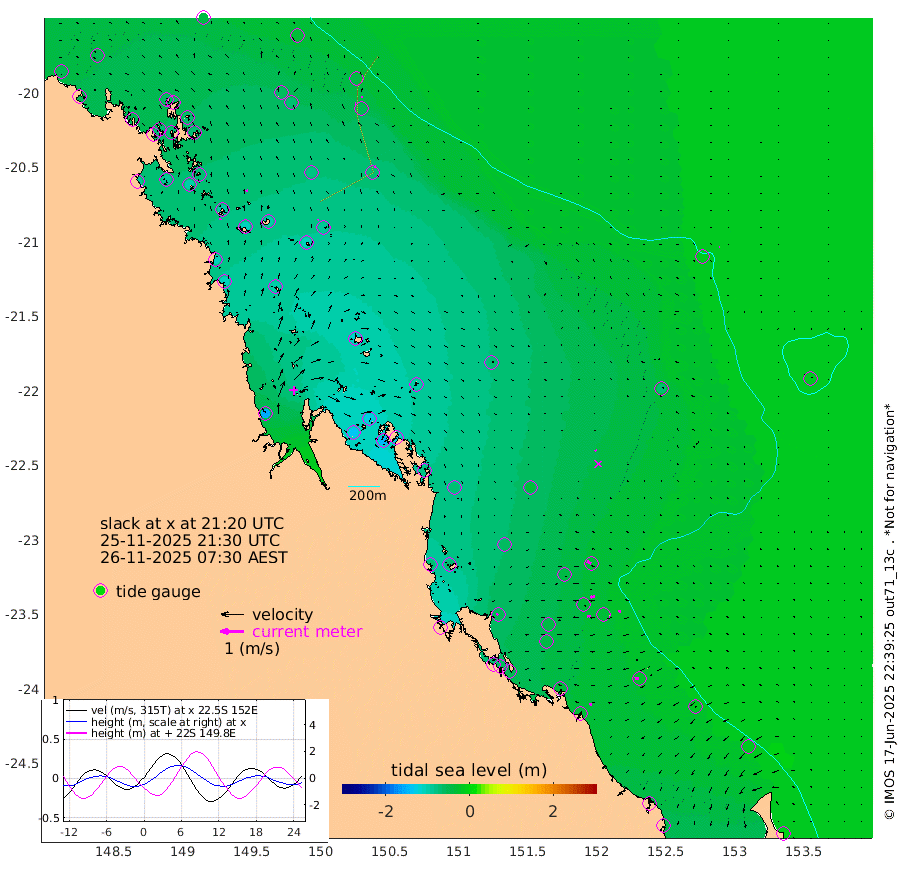Click the blue line sample in inset legend

tap(76, 722)
